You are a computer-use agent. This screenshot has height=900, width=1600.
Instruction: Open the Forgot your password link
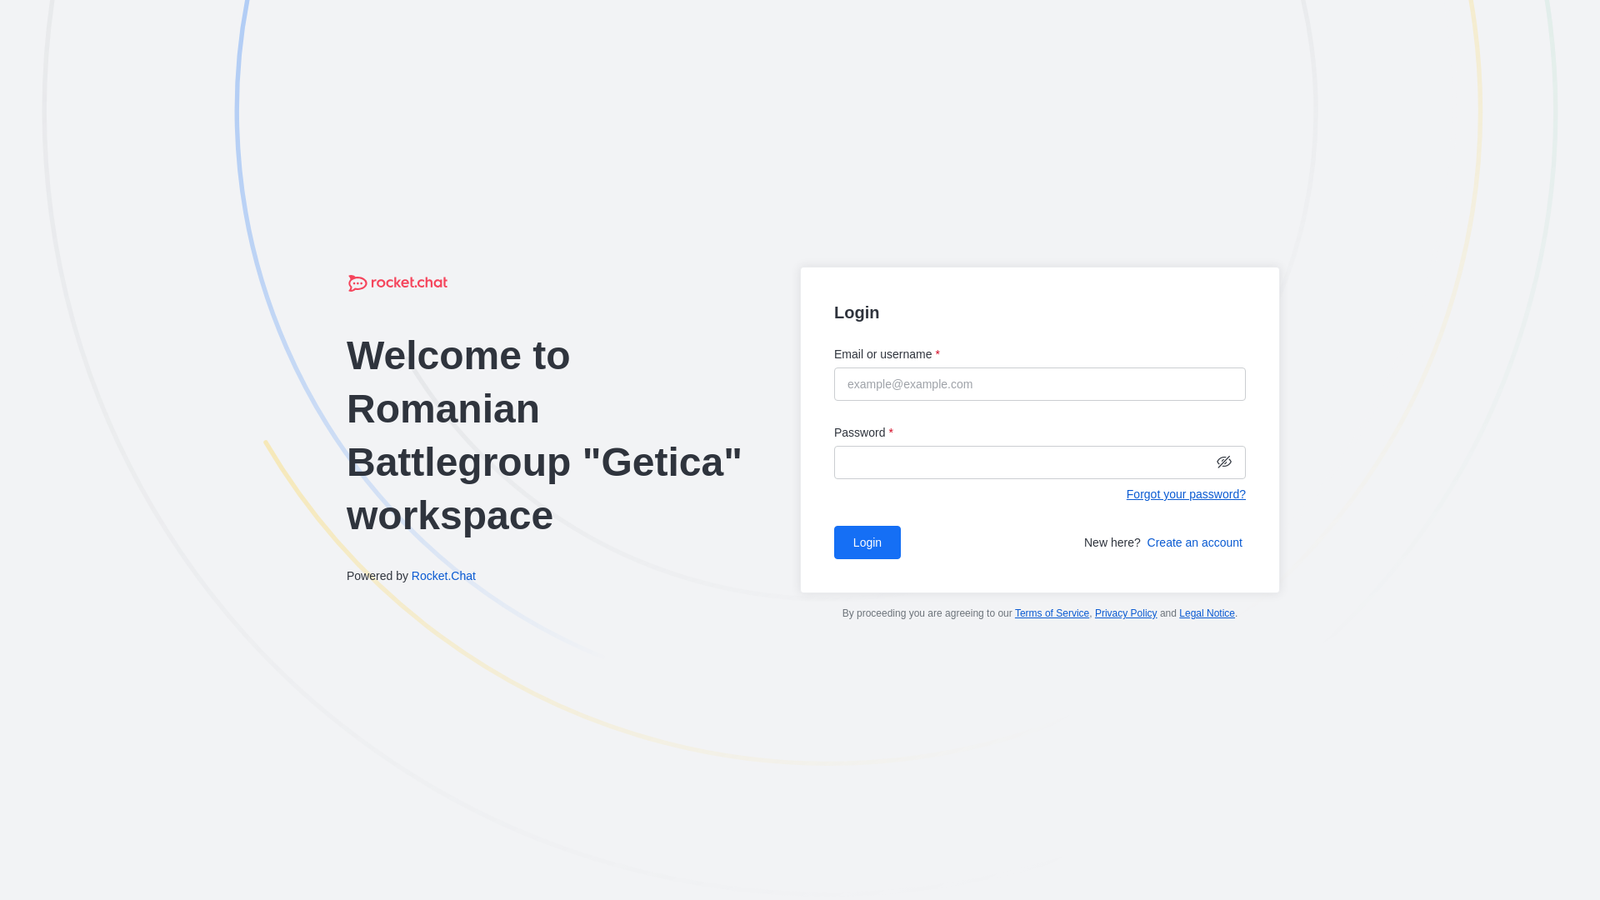(x=1185, y=494)
